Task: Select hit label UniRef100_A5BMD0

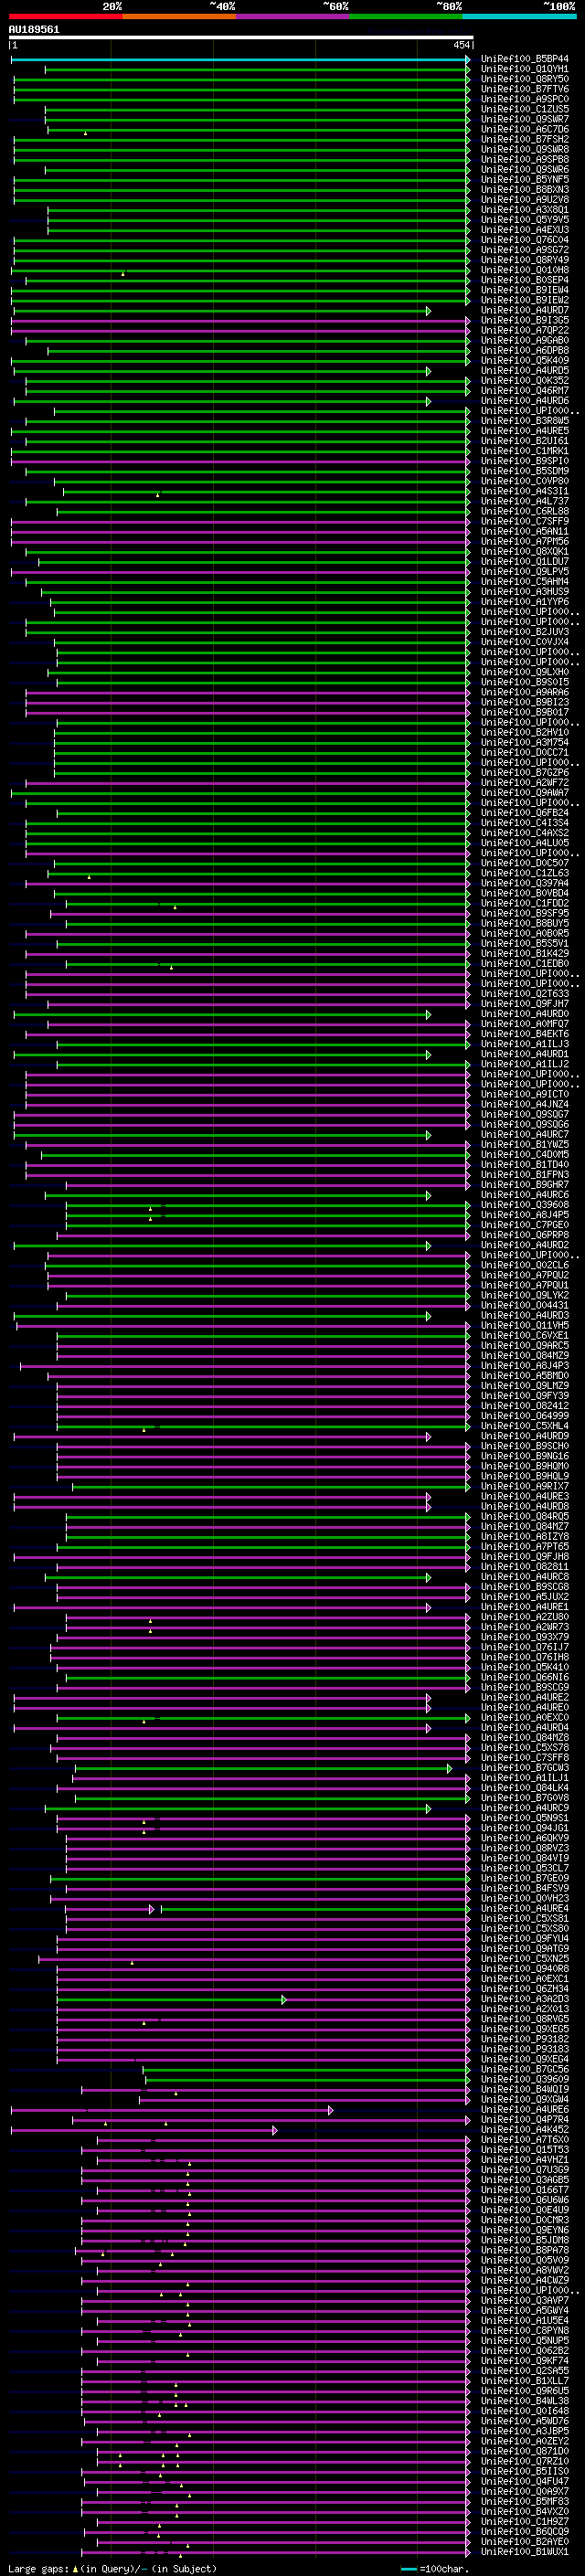Action: [x=524, y=1376]
